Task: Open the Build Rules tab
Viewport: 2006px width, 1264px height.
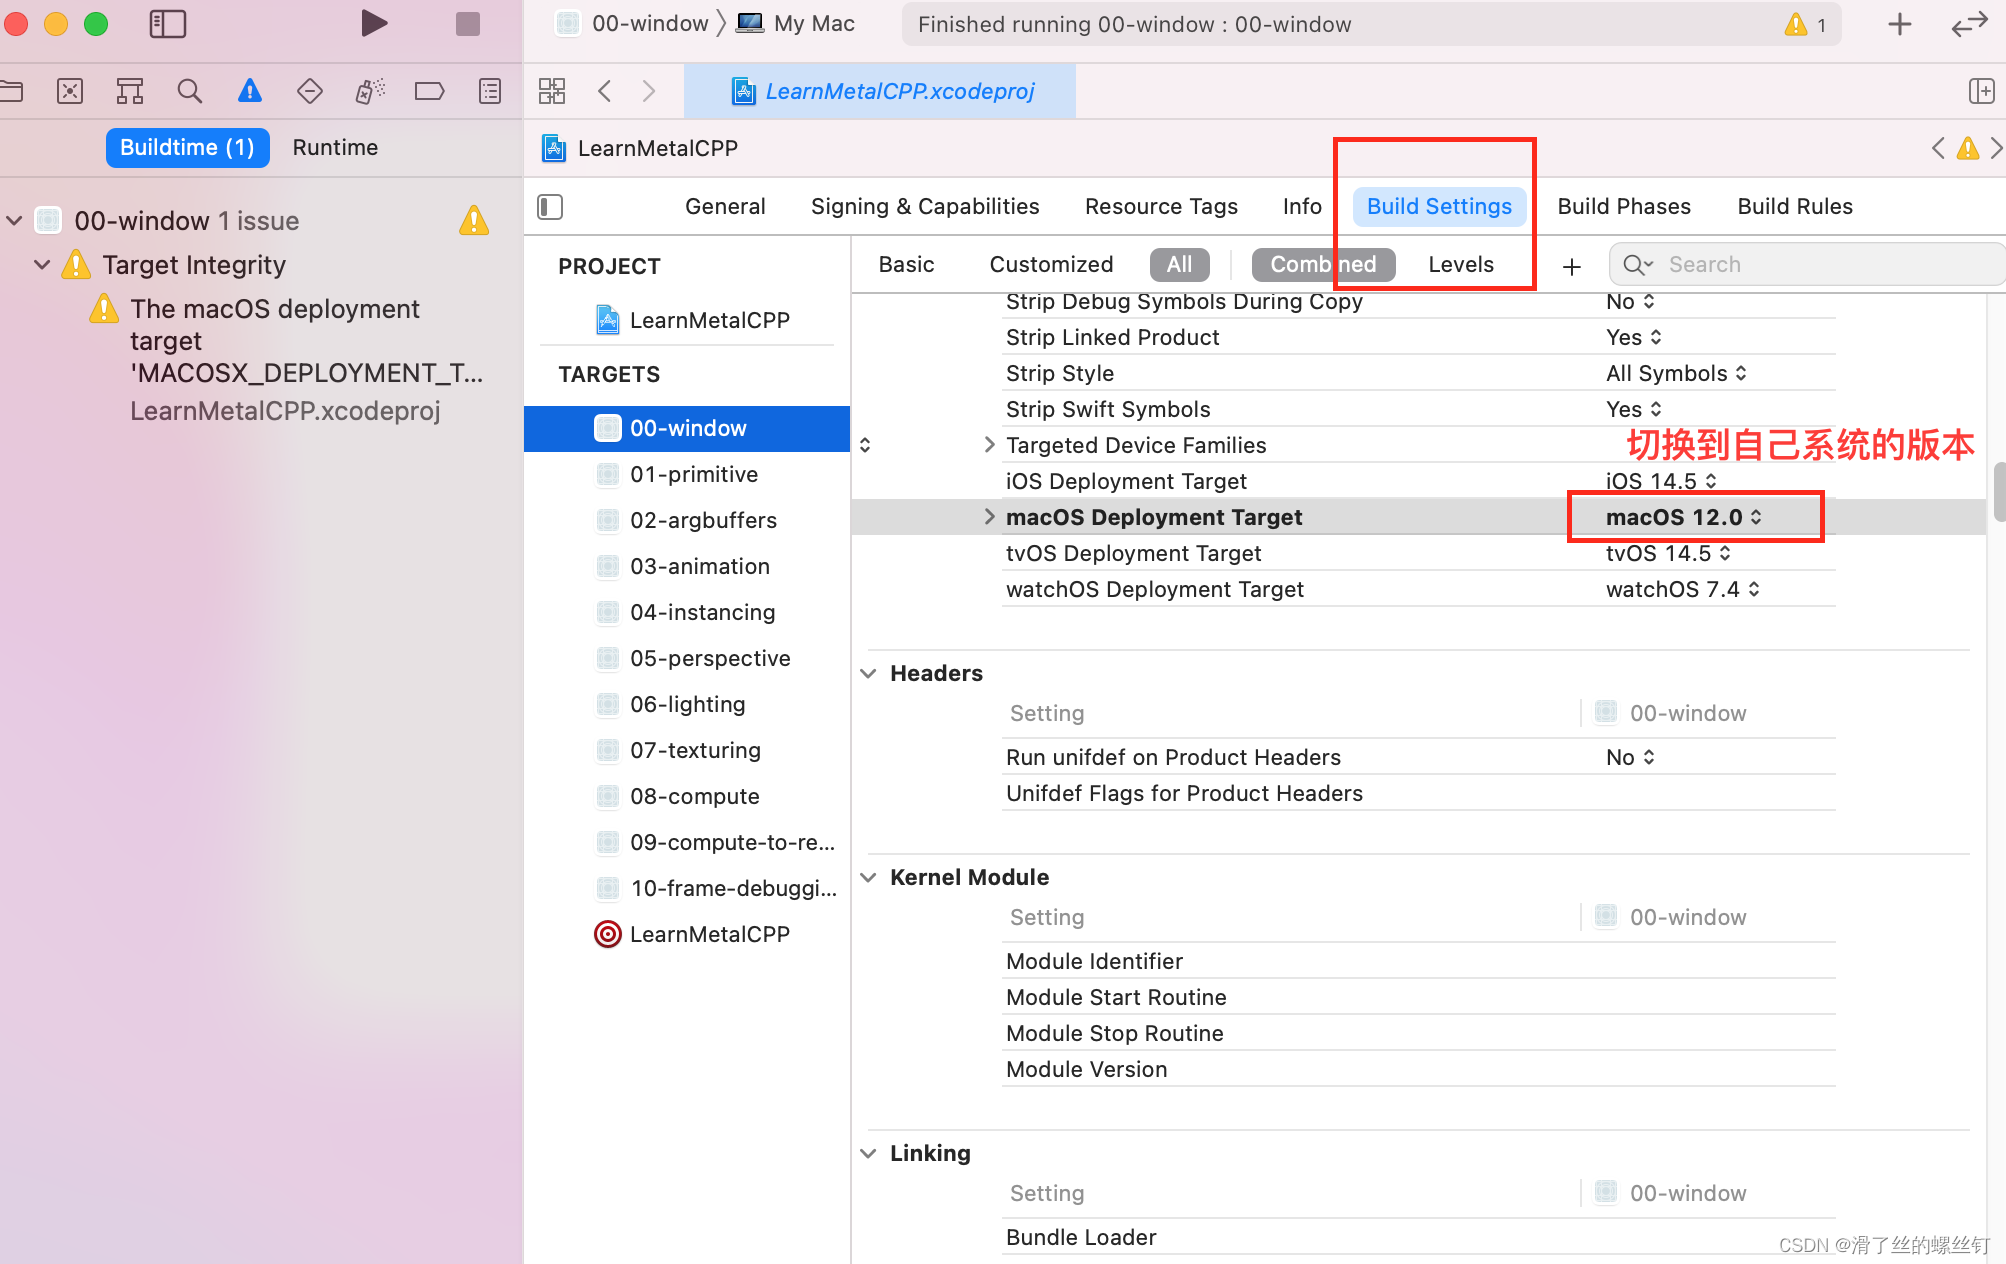Action: (1795, 206)
